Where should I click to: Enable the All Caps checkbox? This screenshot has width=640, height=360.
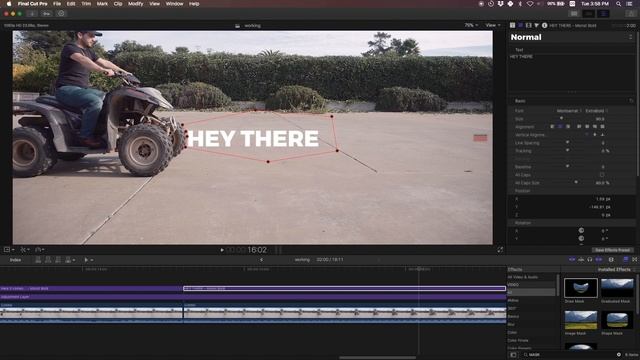pyautogui.click(x=602, y=175)
